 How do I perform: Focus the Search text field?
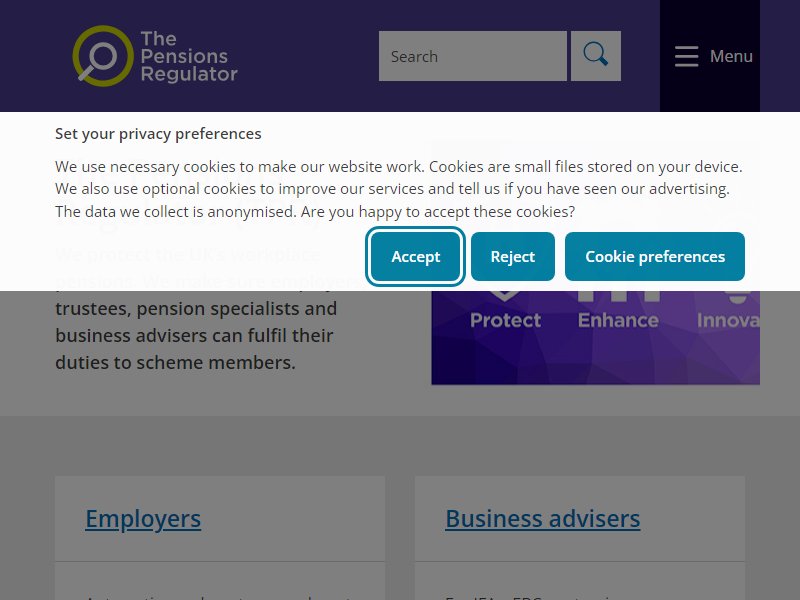pos(472,56)
